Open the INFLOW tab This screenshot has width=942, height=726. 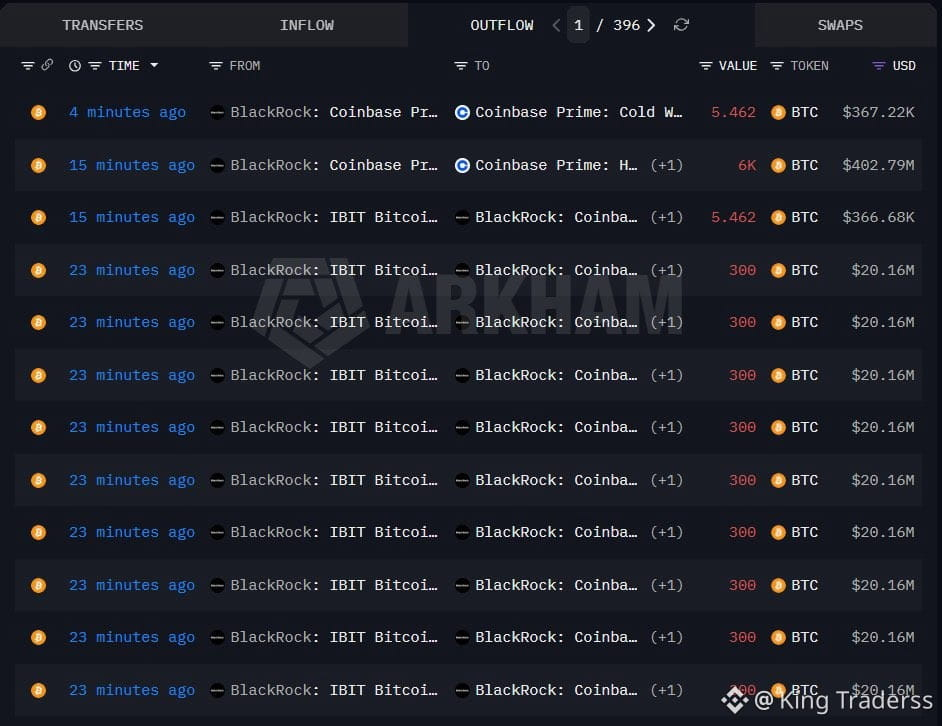pos(306,25)
